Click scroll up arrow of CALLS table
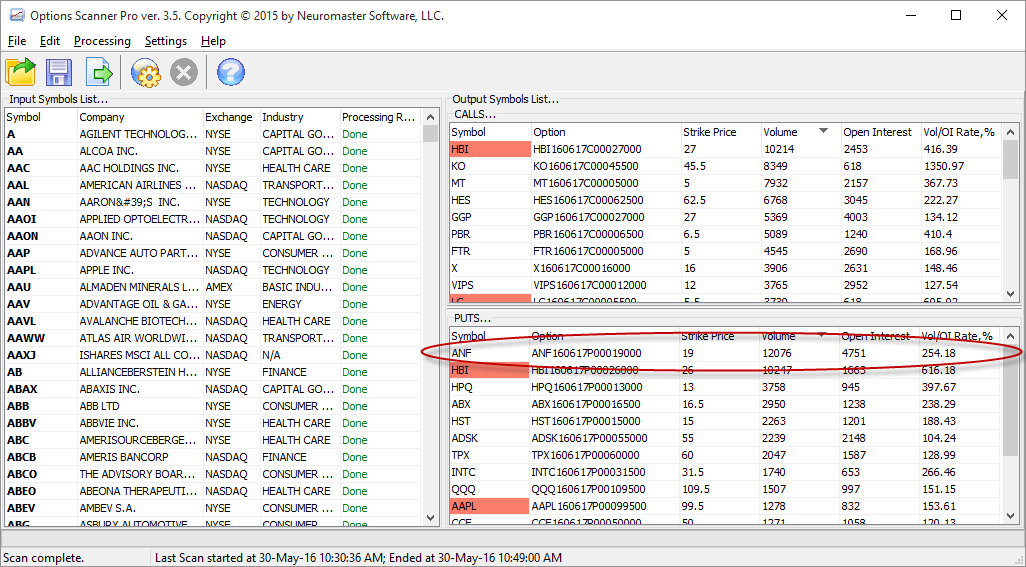The image size is (1026, 567). (x=1010, y=132)
